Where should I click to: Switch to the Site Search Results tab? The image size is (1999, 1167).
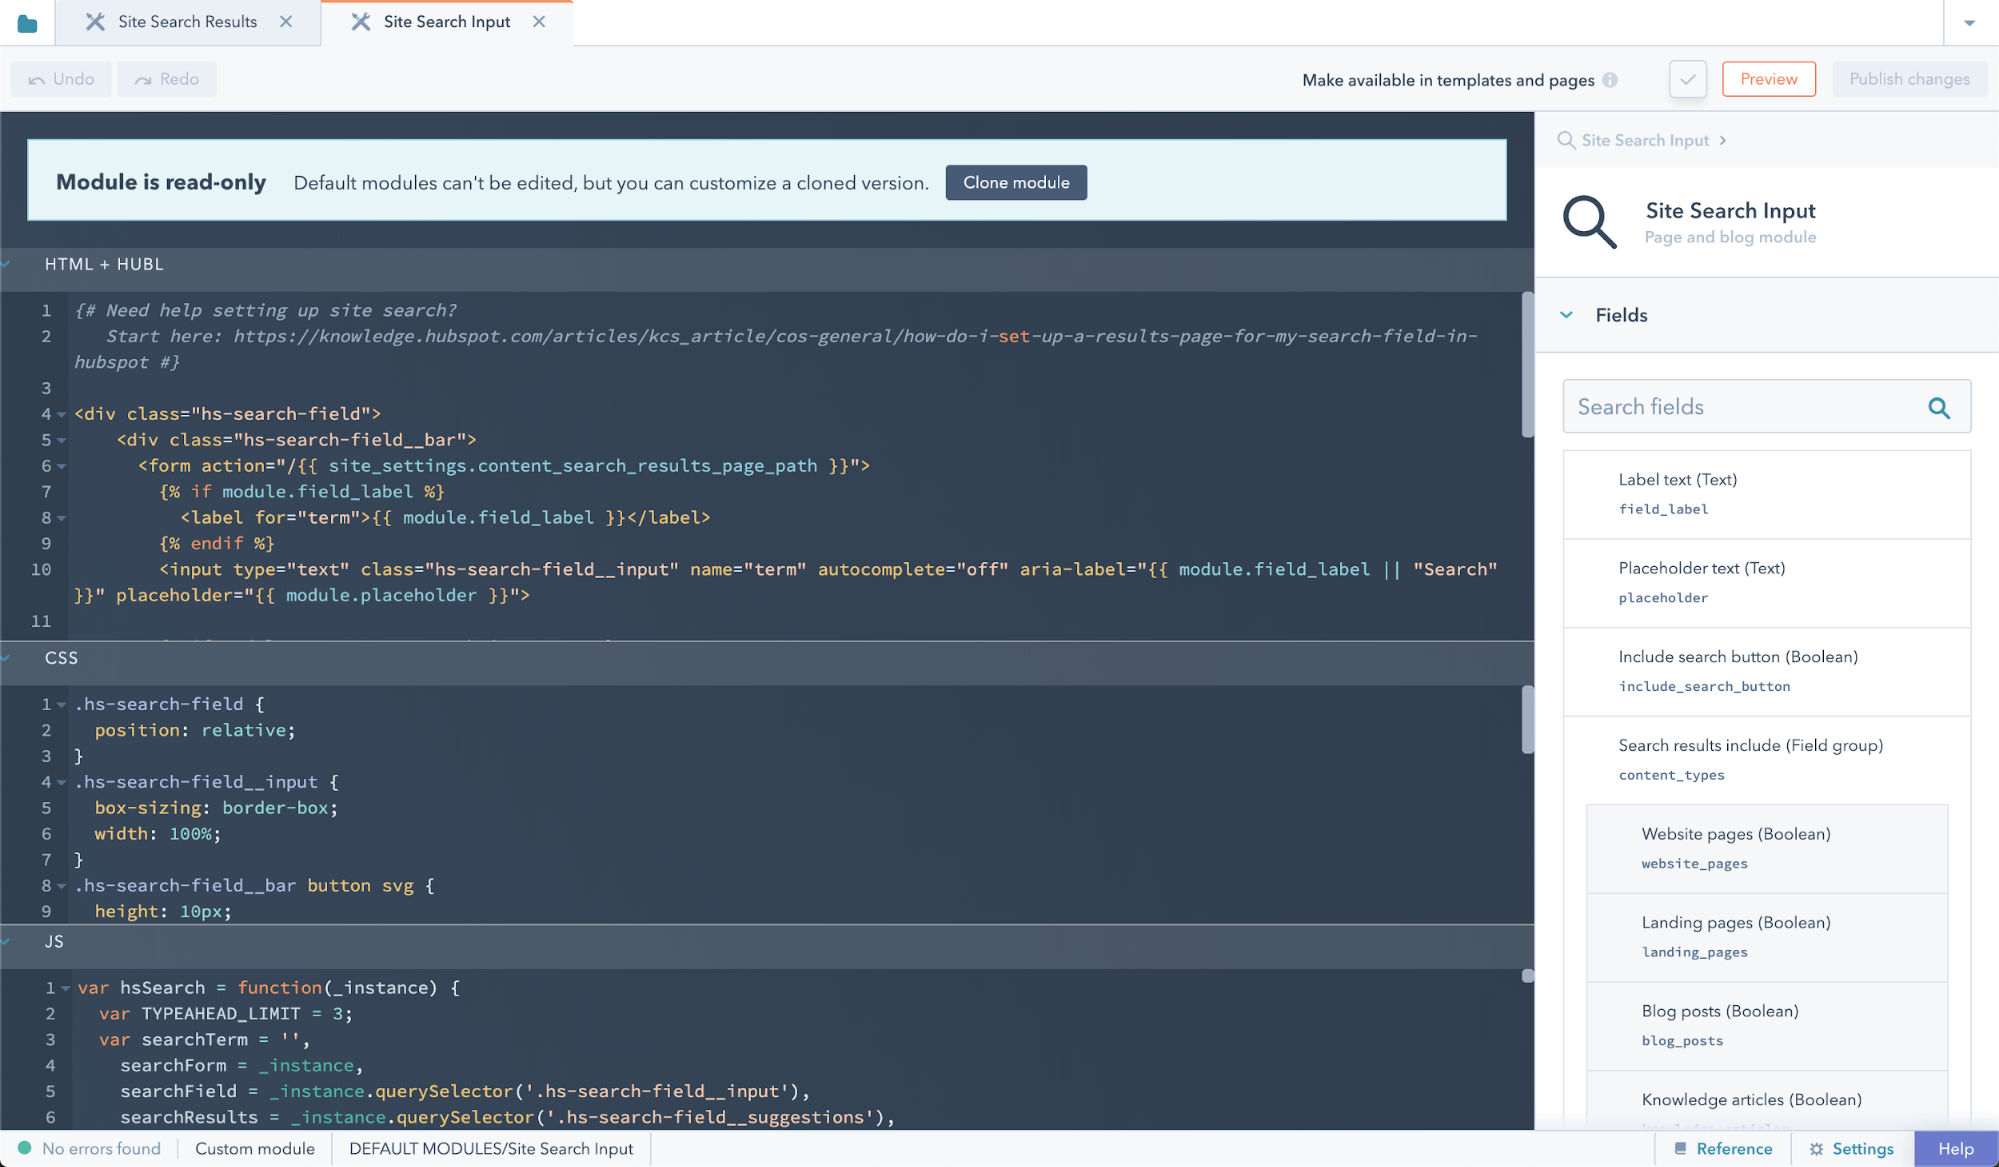[186, 21]
